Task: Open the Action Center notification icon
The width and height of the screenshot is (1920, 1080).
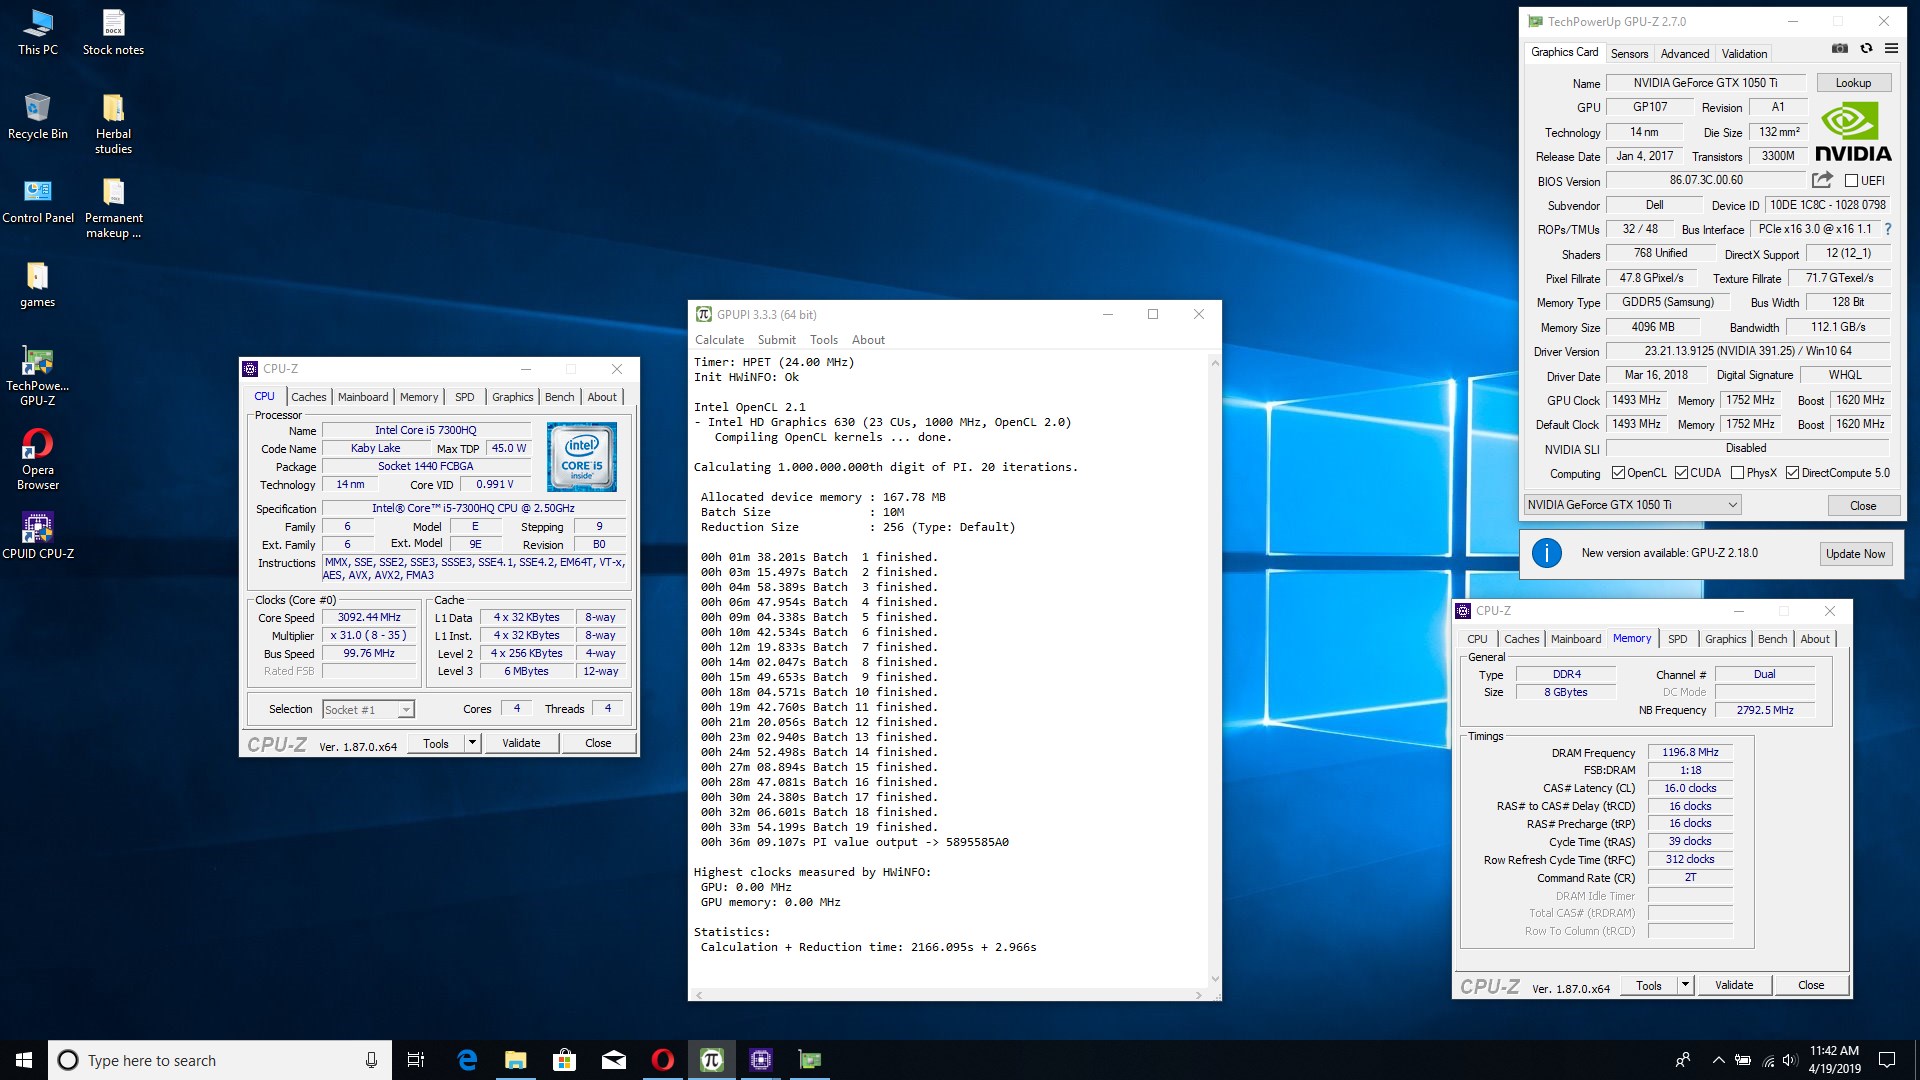Action: pyautogui.click(x=1887, y=1060)
